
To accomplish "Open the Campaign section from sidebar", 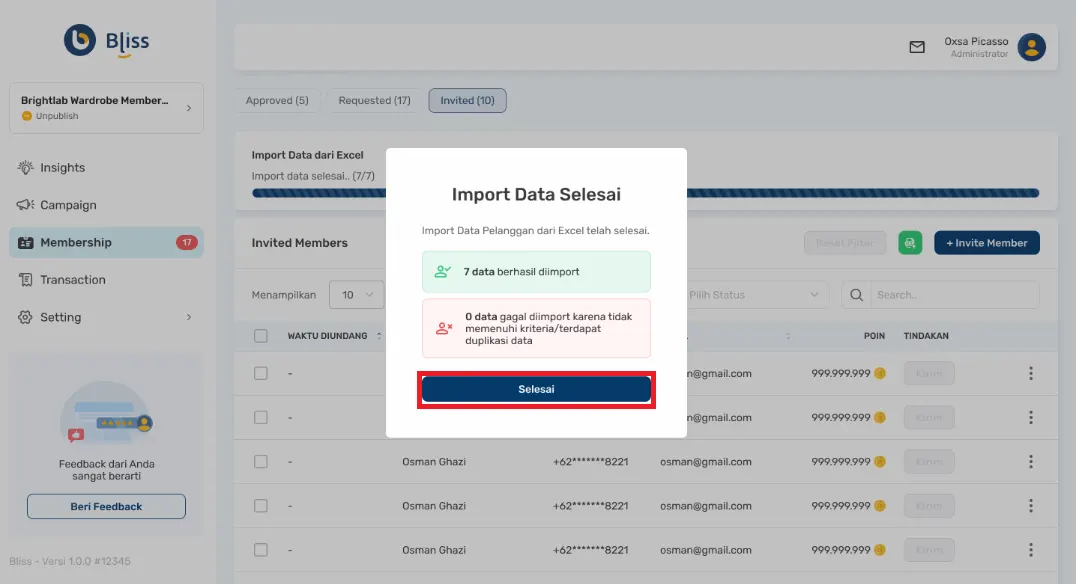I will coord(22,205).
